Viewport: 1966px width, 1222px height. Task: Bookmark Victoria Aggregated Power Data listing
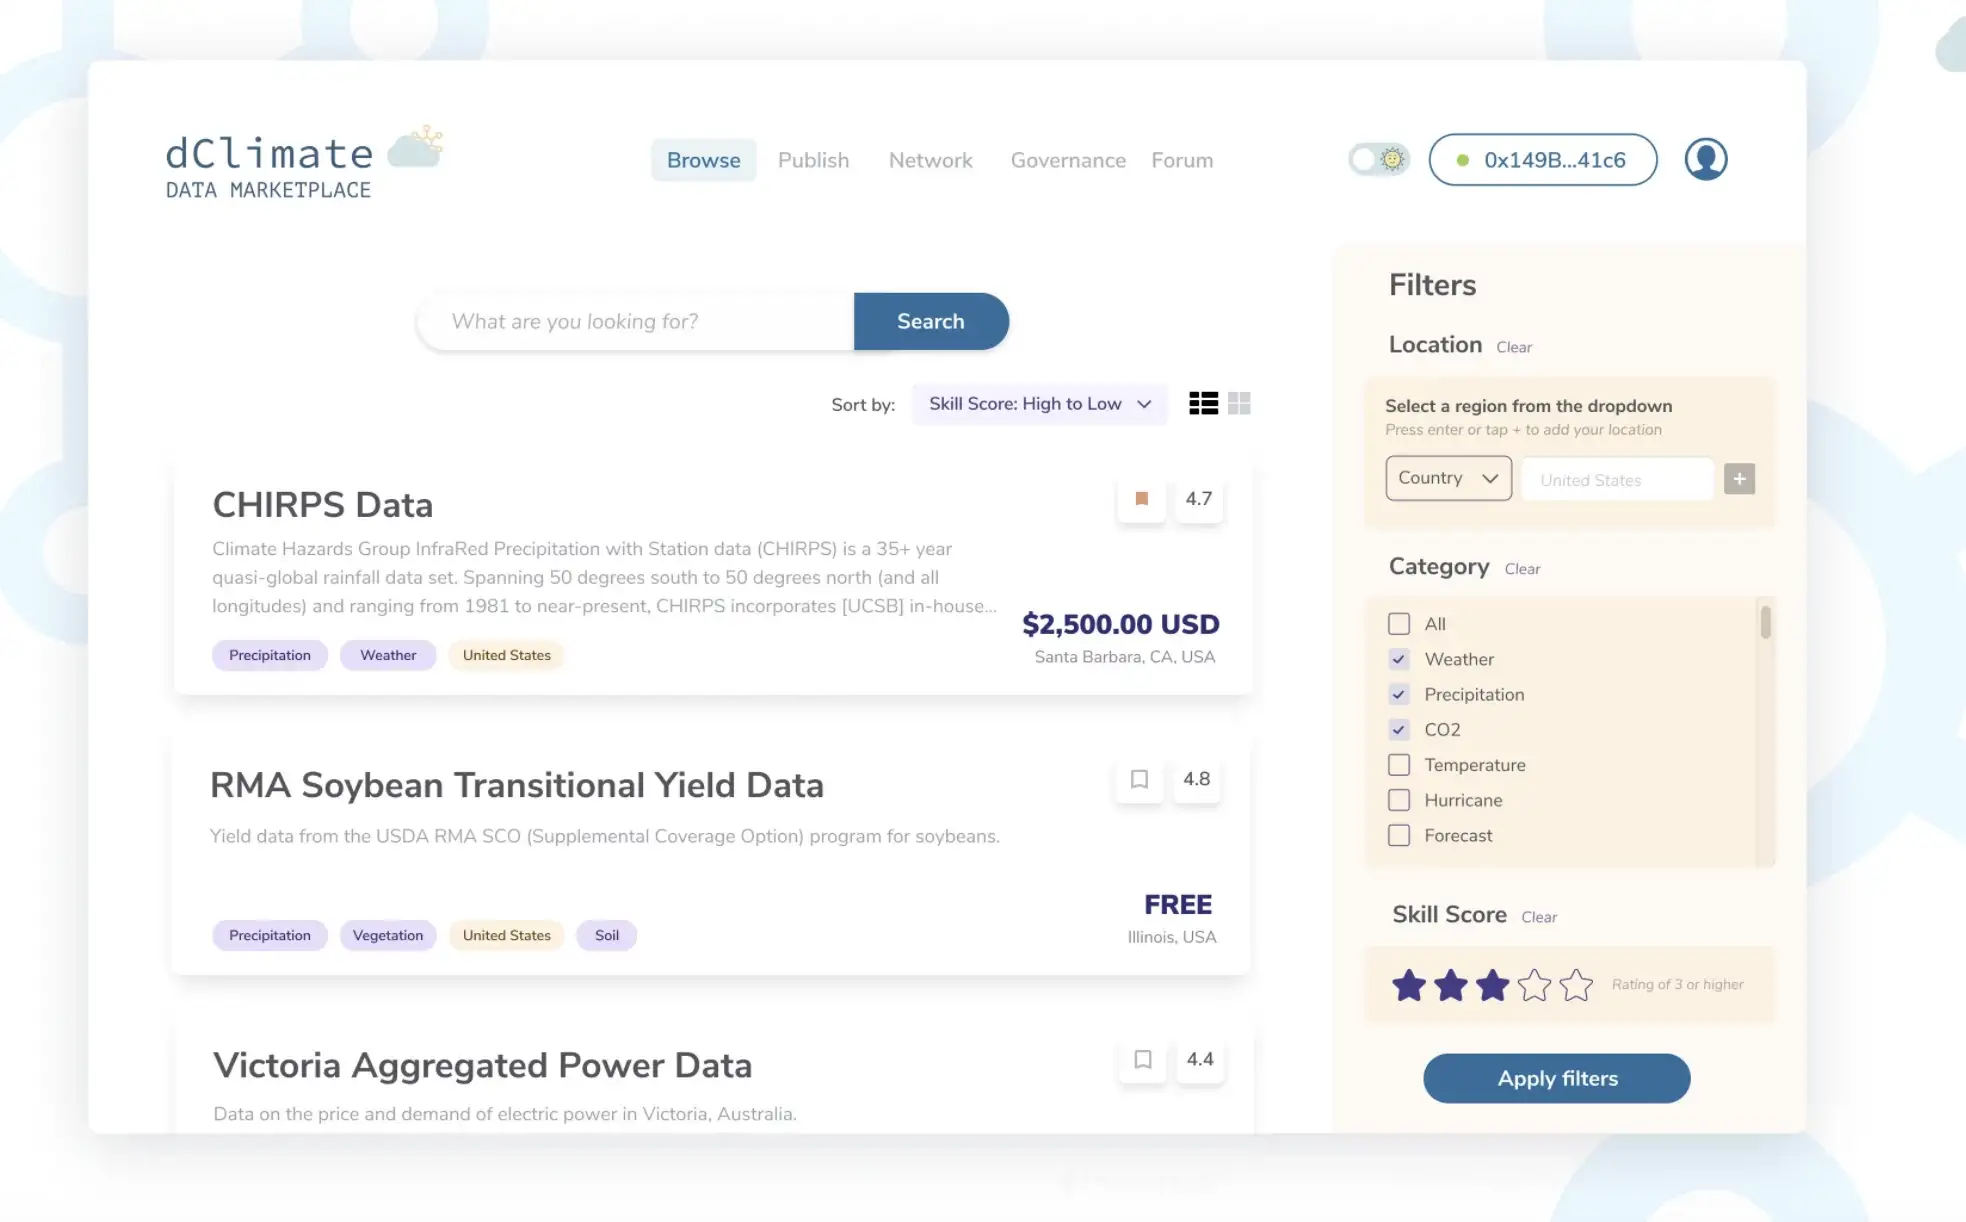tap(1143, 1059)
